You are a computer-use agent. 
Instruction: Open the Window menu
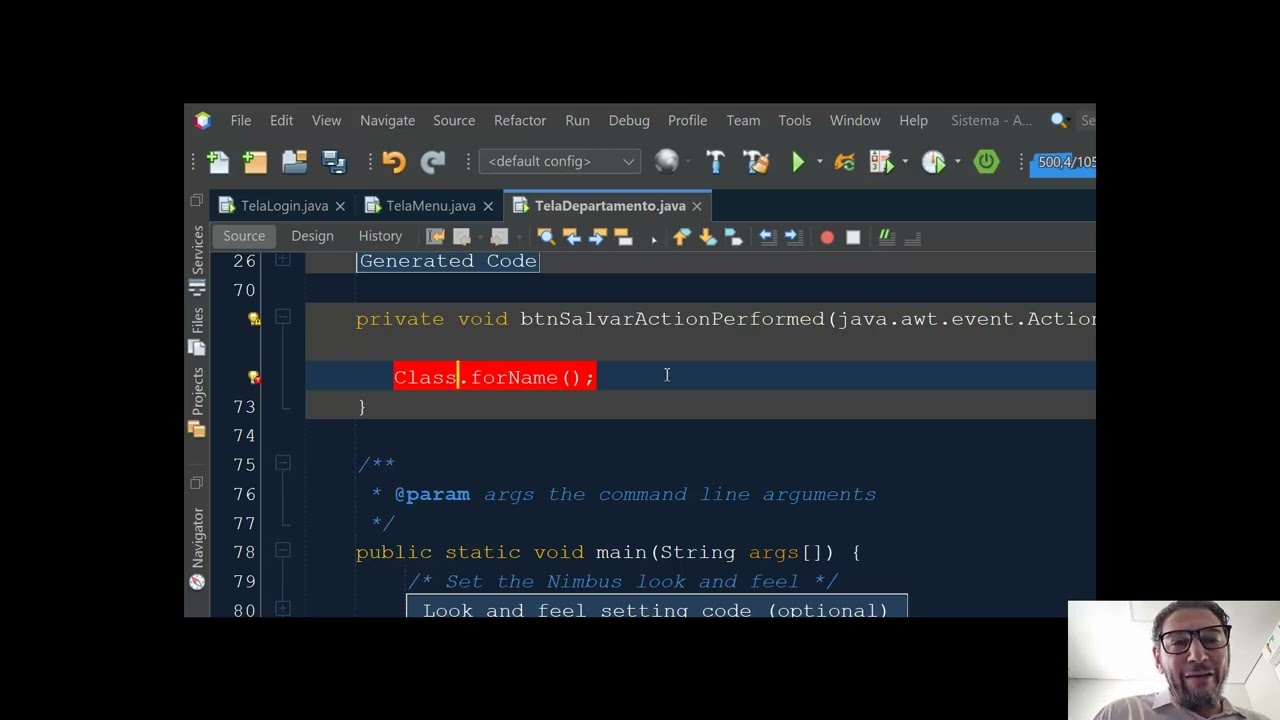[855, 120]
